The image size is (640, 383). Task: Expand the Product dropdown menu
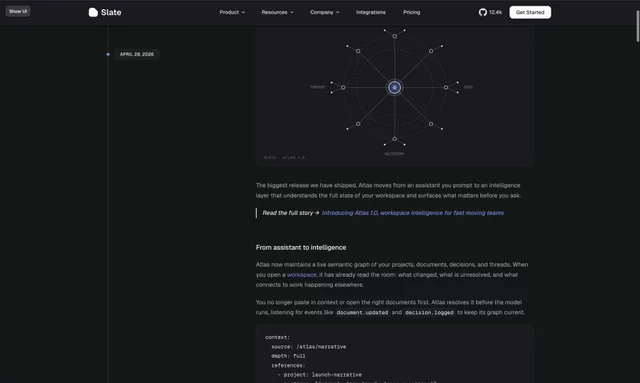click(x=232, y=12)
